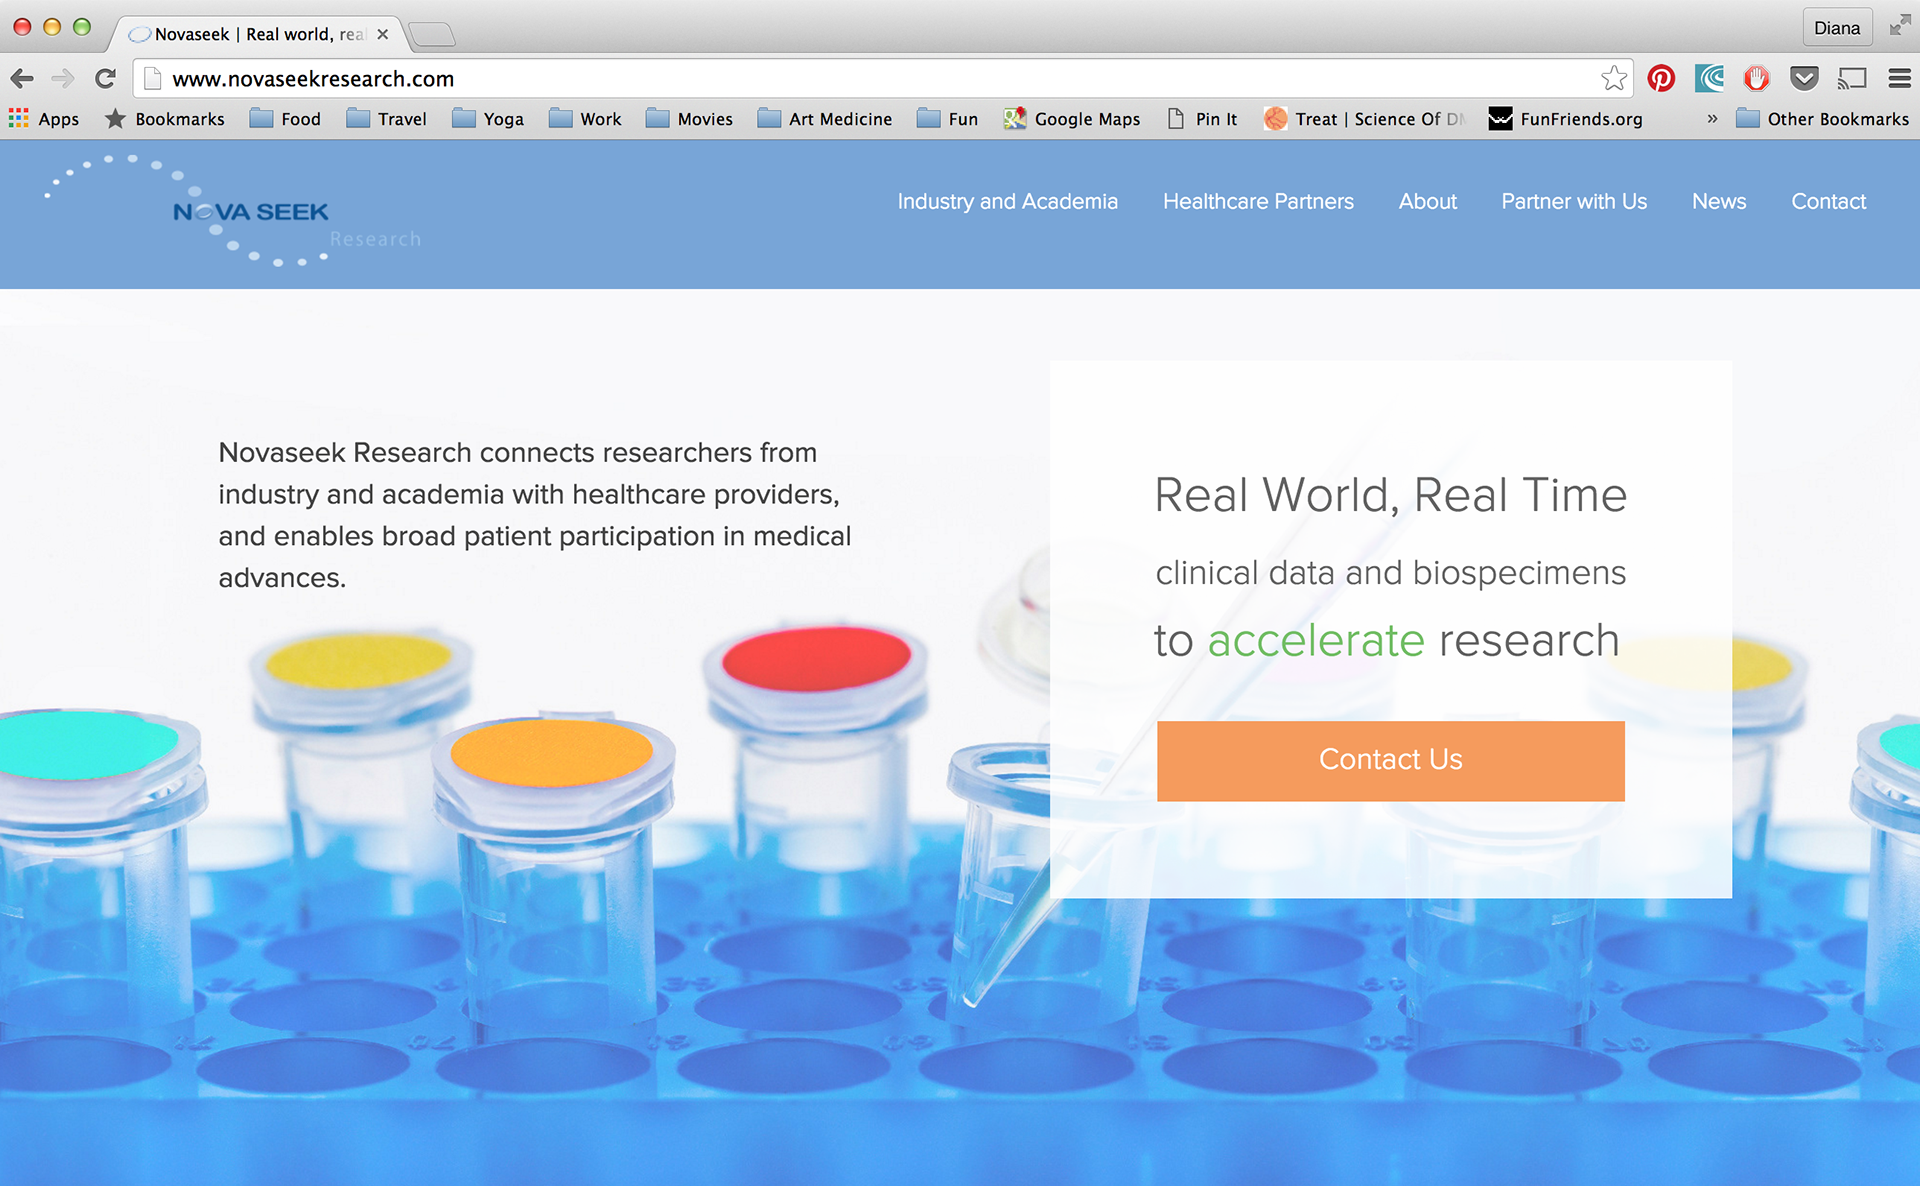1920x1186 pixels.
Task: Open Other Bookmarks folder
Action: click(1822, 119)
